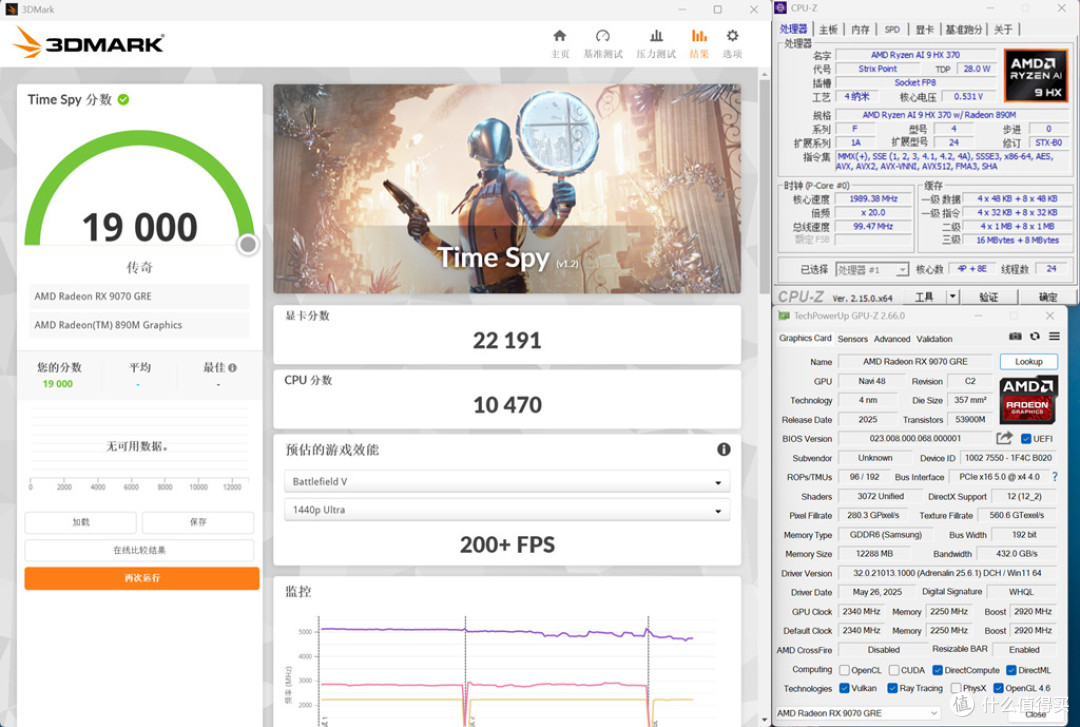This screenshot has width=1080, height=727.
Task: Click the info icon next to 最佳
Action: 232,368
